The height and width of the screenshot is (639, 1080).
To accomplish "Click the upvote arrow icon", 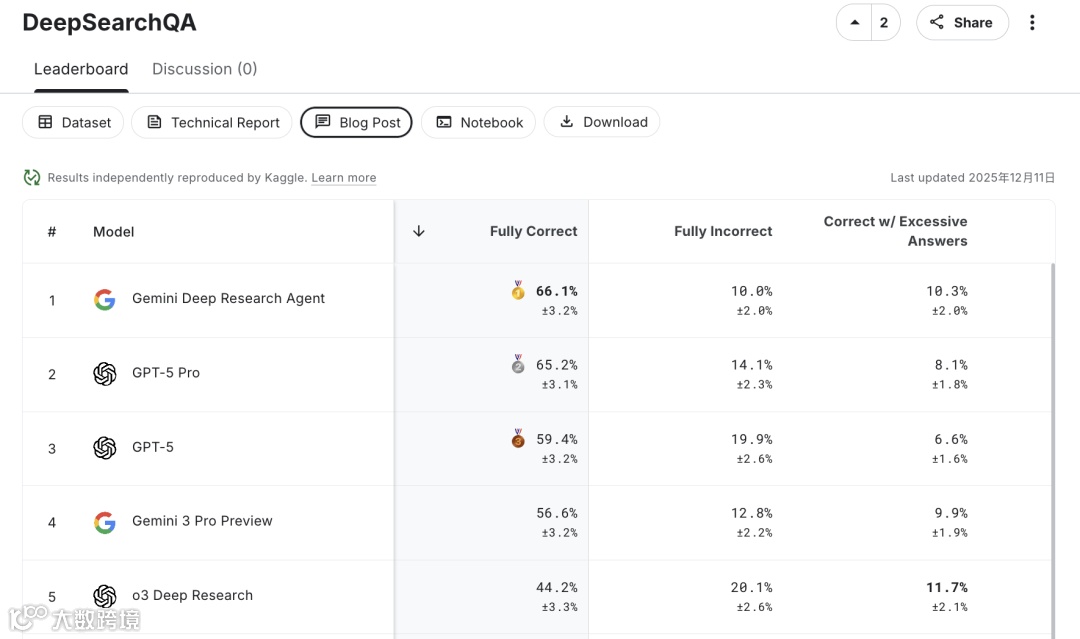I will click(854, 22).
